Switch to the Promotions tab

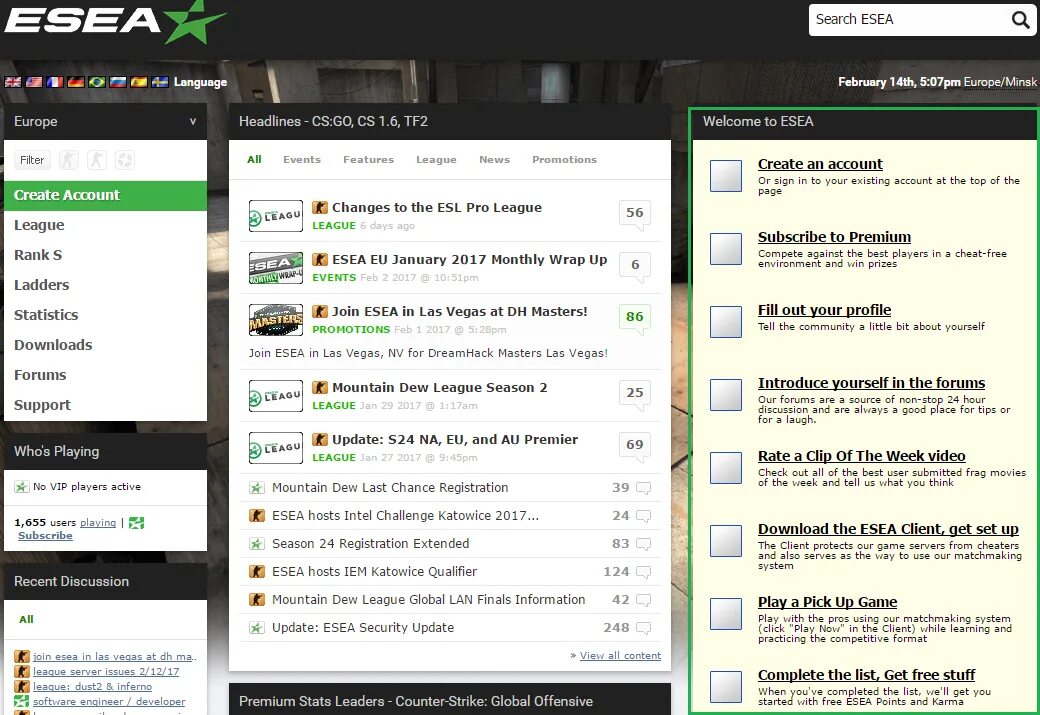564,159
